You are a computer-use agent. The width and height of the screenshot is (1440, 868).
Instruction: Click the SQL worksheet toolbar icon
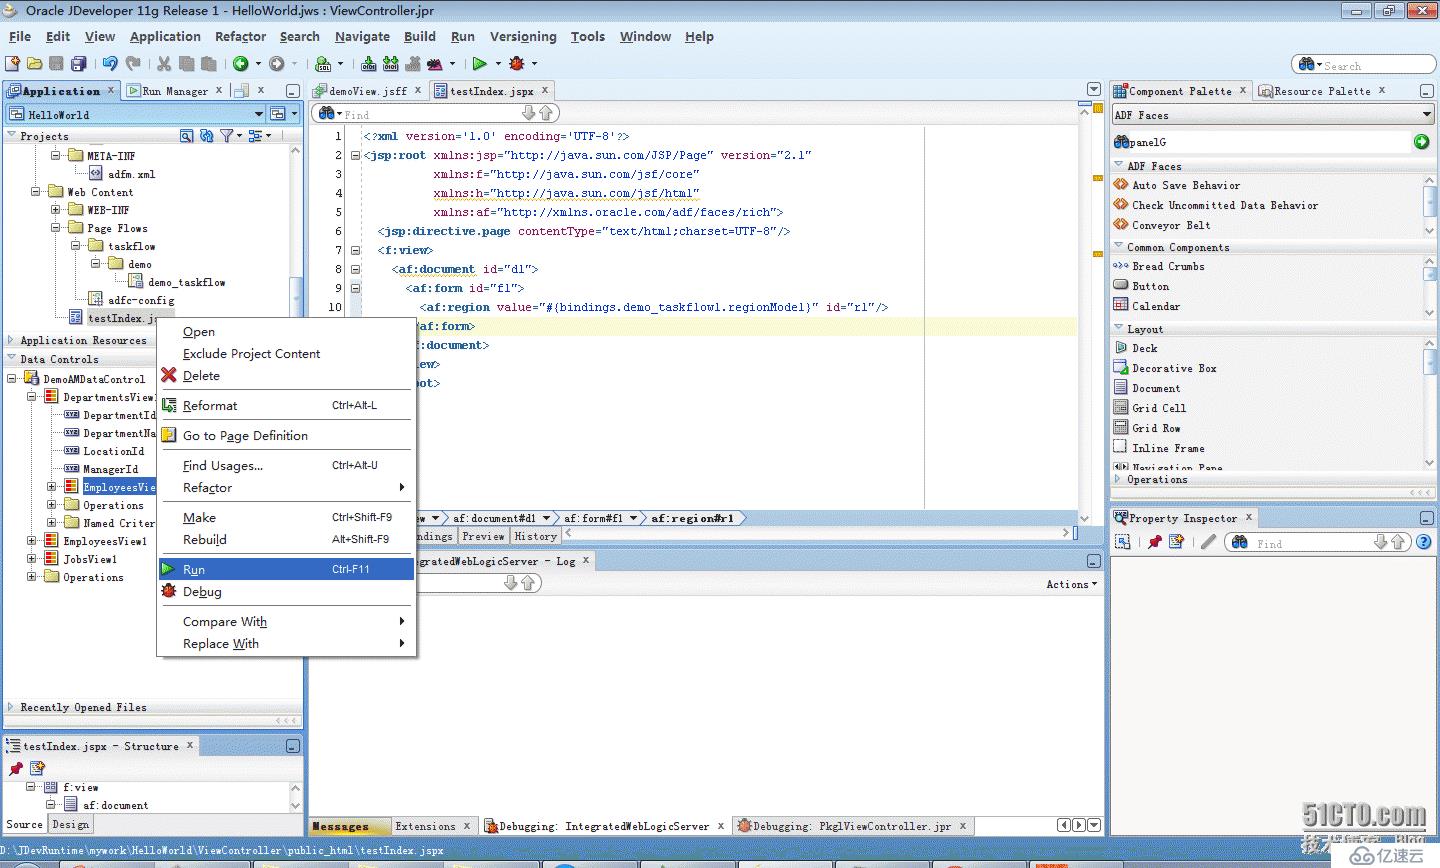coord(323,64)
